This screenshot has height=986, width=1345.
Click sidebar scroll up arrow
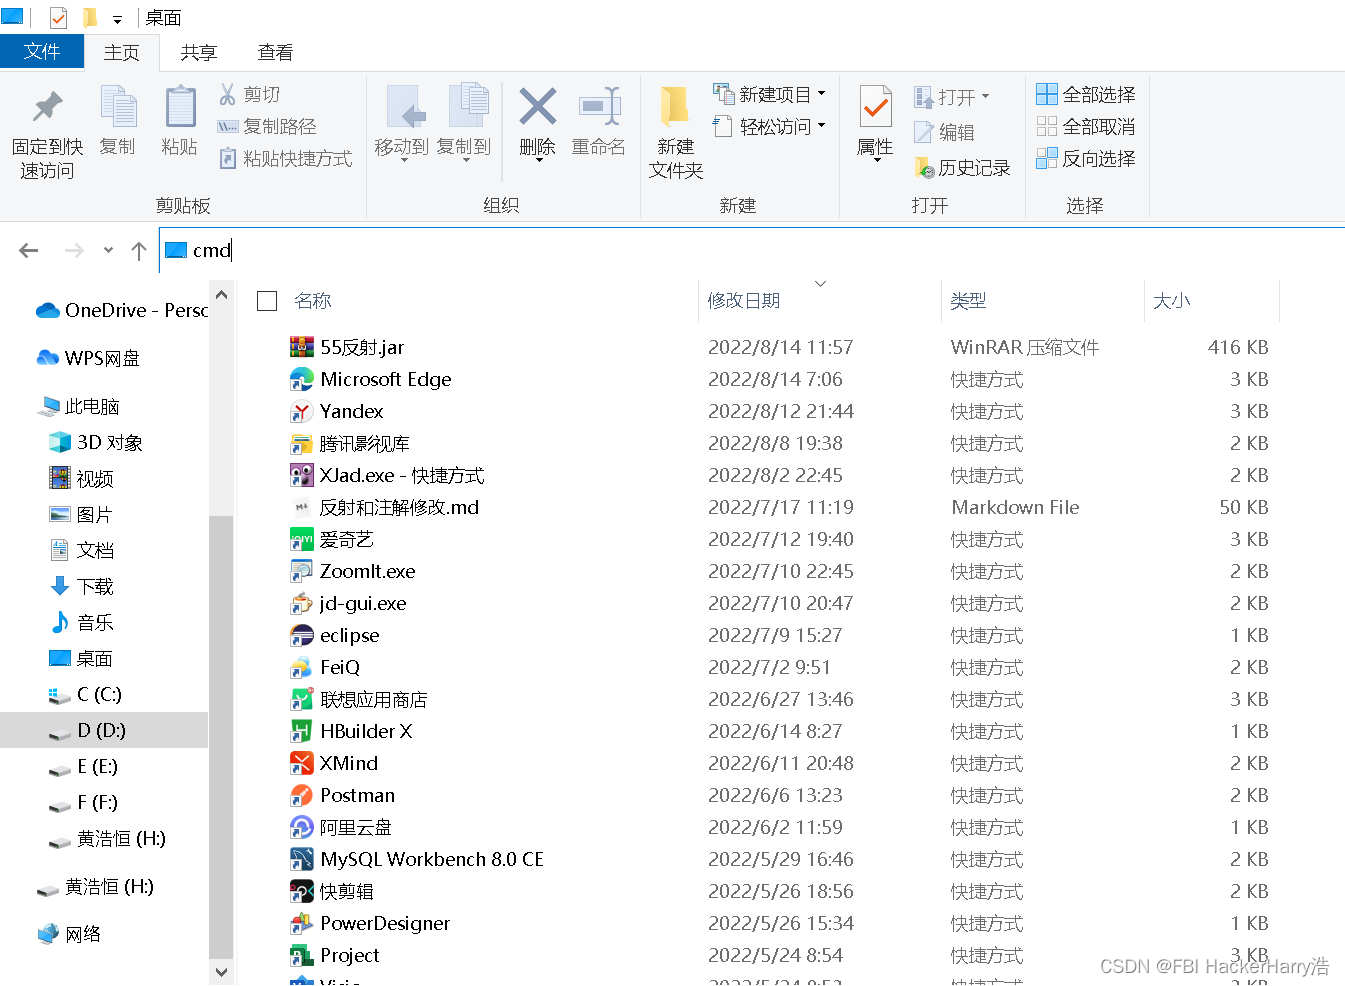click(221, 295)
